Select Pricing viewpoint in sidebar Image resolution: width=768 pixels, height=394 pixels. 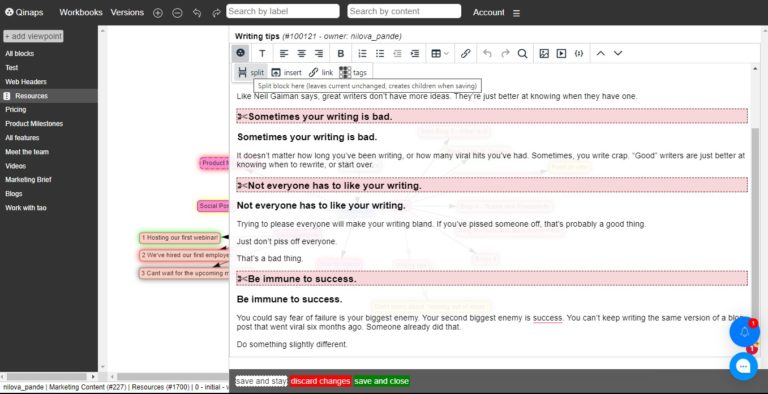16,110
